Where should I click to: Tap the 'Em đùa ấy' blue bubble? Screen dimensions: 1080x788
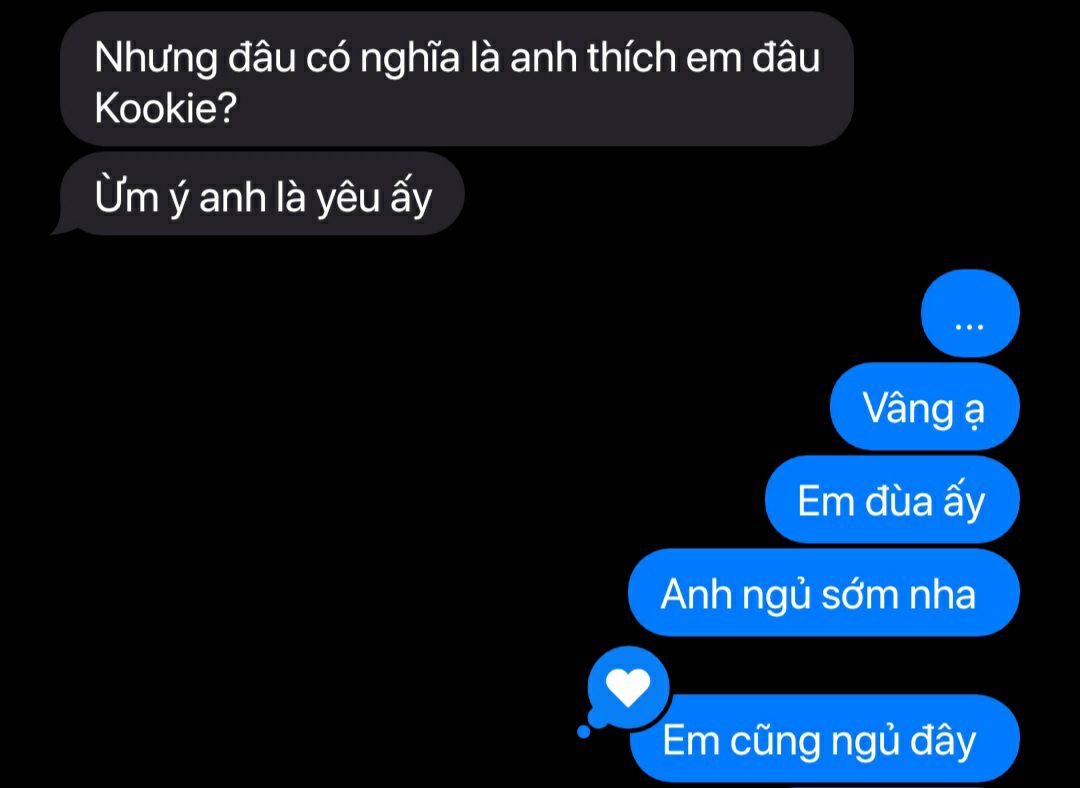[x=892, y=500]
